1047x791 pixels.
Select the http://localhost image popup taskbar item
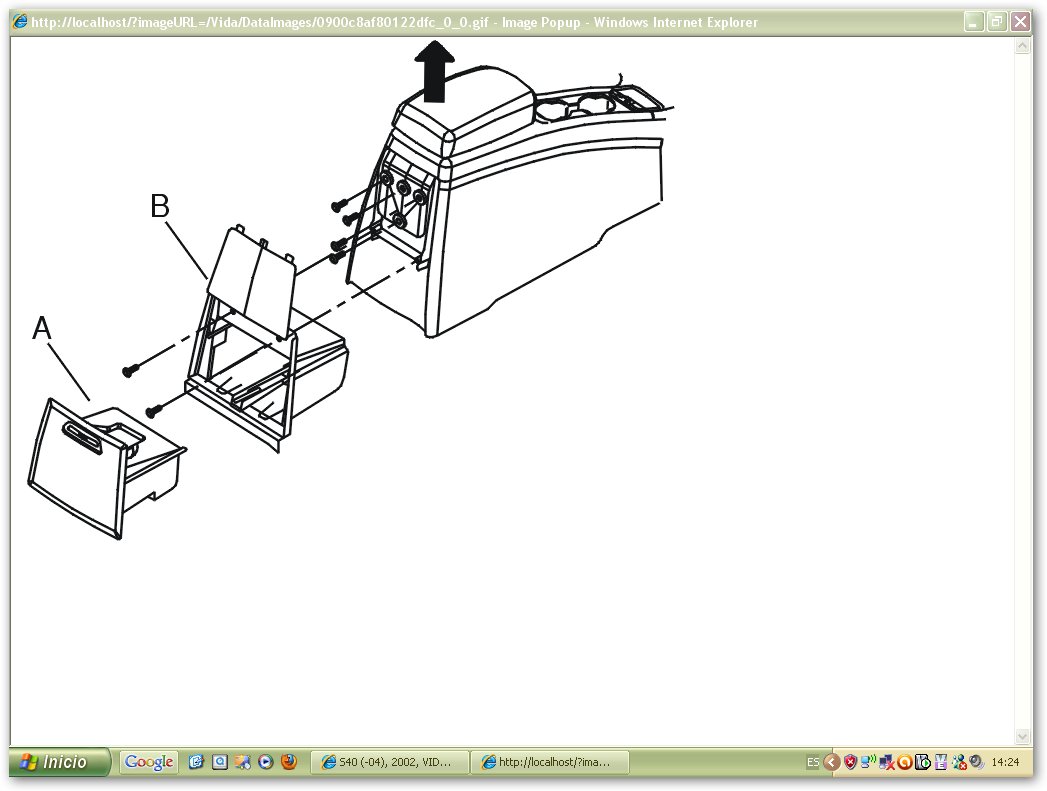click(x=550, y=762)
